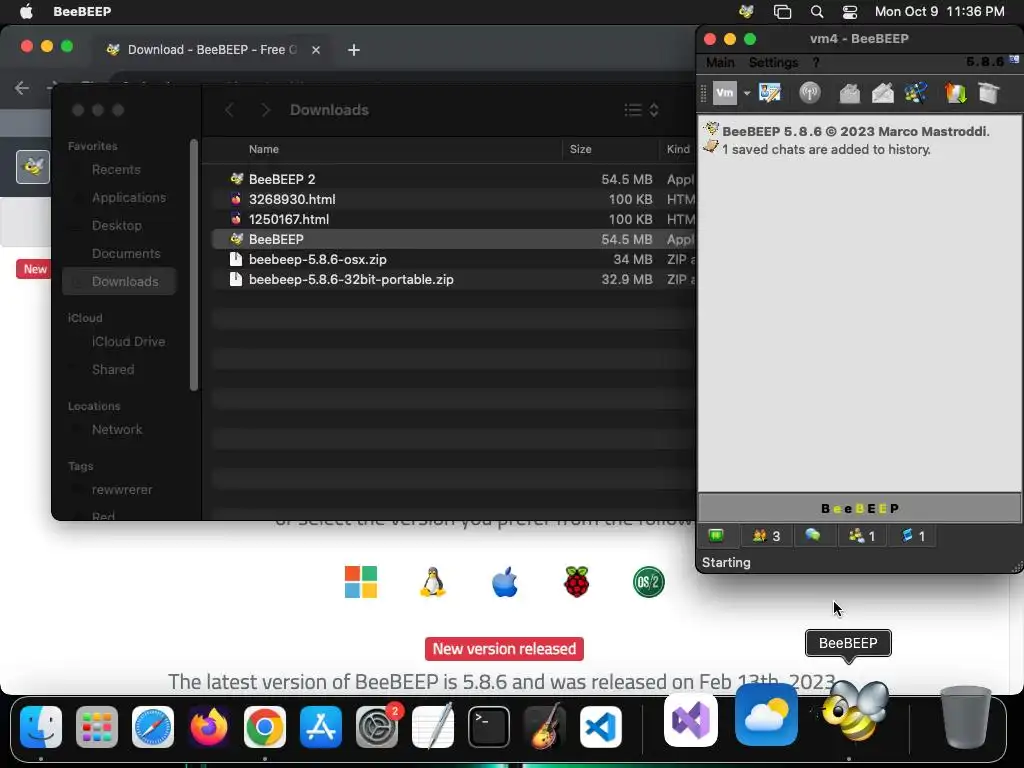1024x768 pixels.
Task: Open the edit profile icon in BeeBEEP toolbar
Action: pyautogui.click(x=770, y=93)
